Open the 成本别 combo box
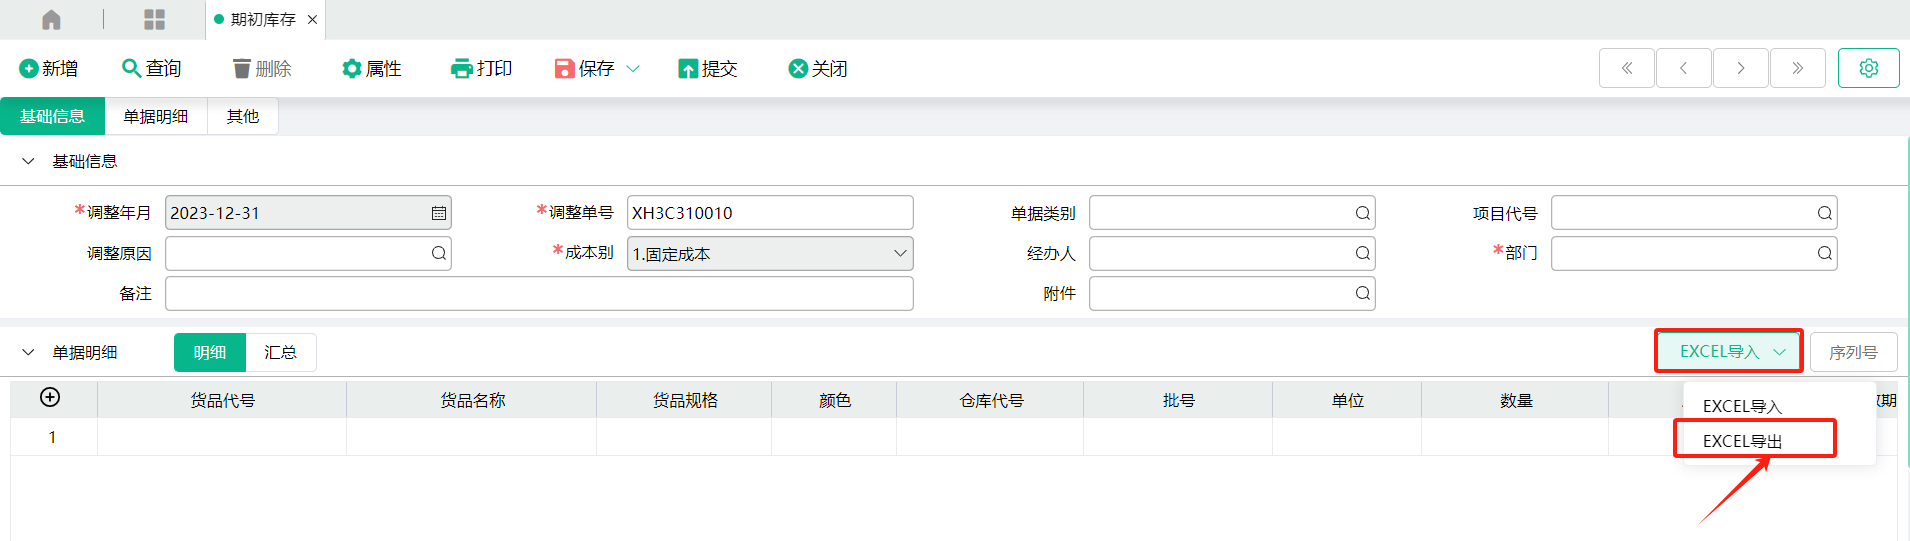Image resolution: width=1910 pixels, height=541 pixels. tap(770, 254)
